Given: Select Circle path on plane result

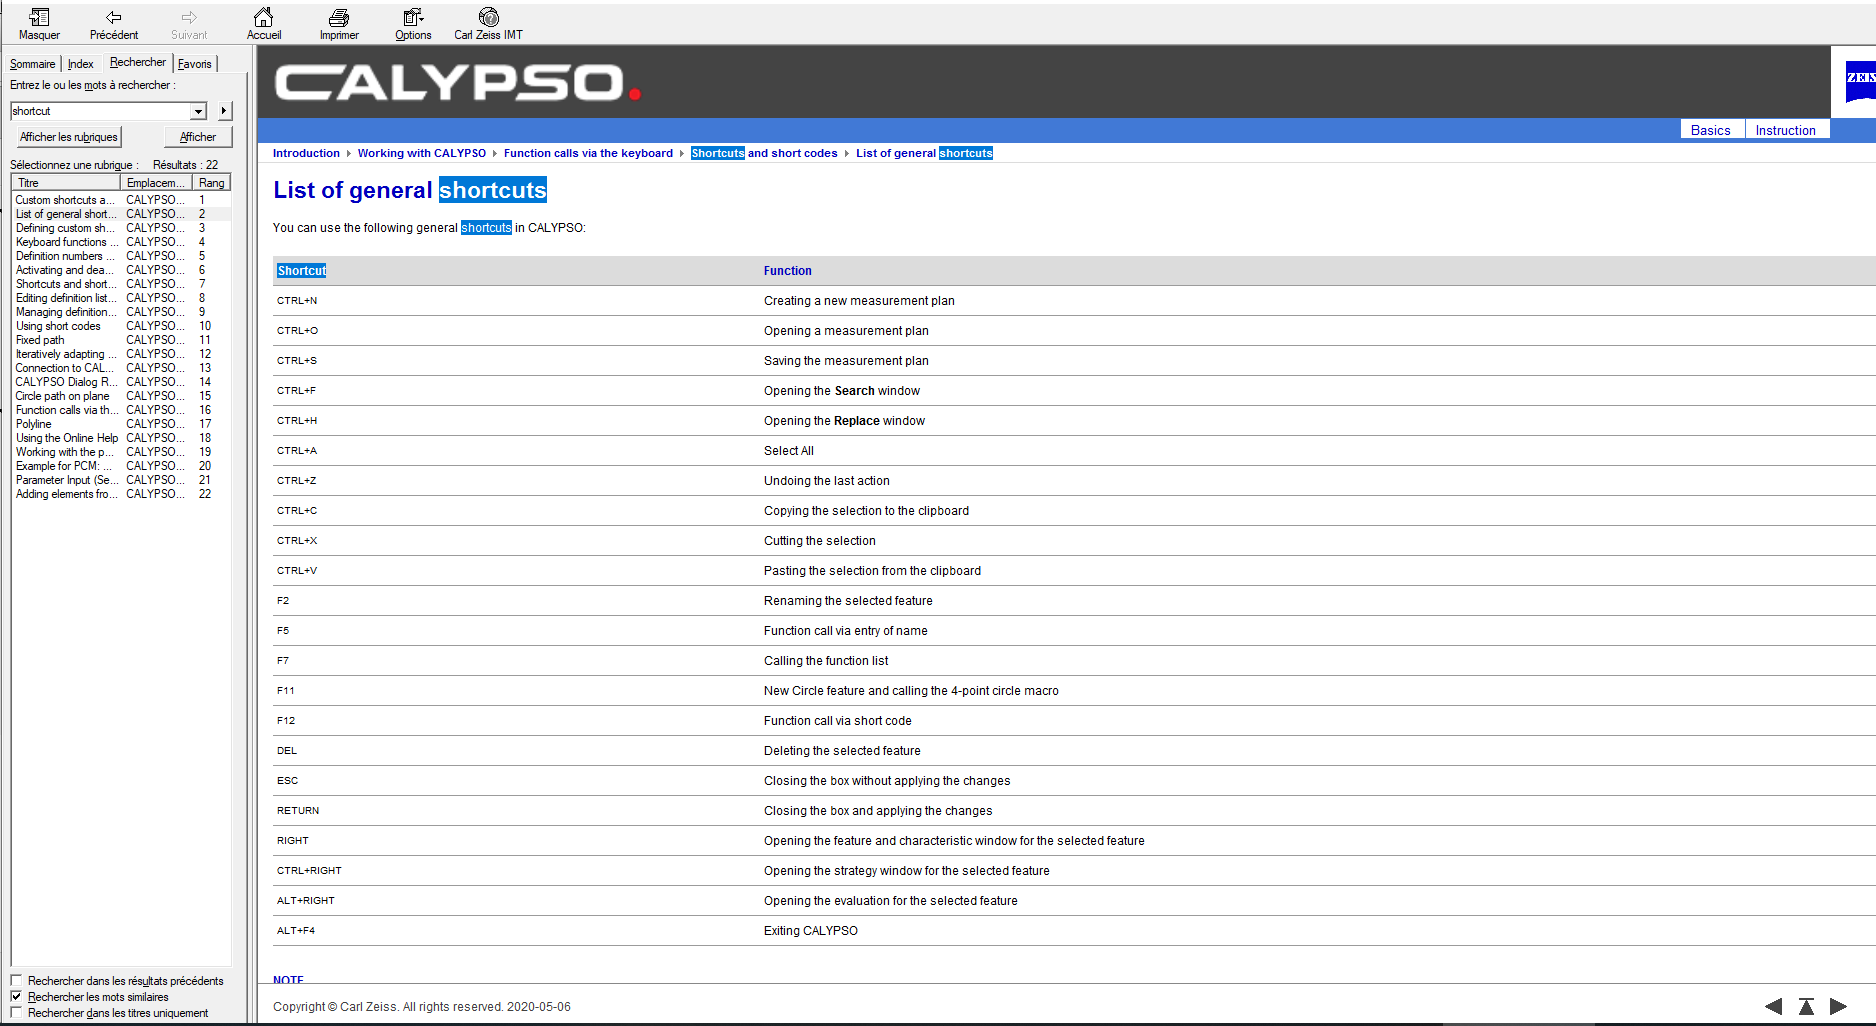Looking at the screenshot, I should [121, 396].
